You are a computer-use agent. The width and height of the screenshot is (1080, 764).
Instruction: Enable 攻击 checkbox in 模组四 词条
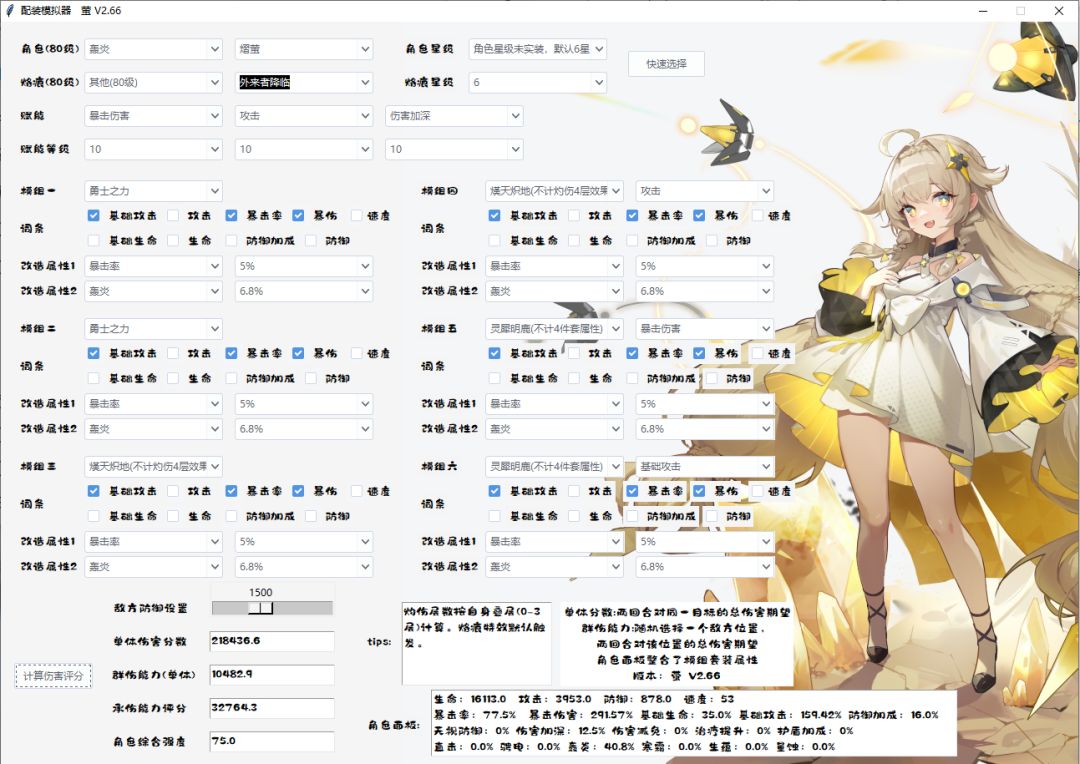[574, 216]
